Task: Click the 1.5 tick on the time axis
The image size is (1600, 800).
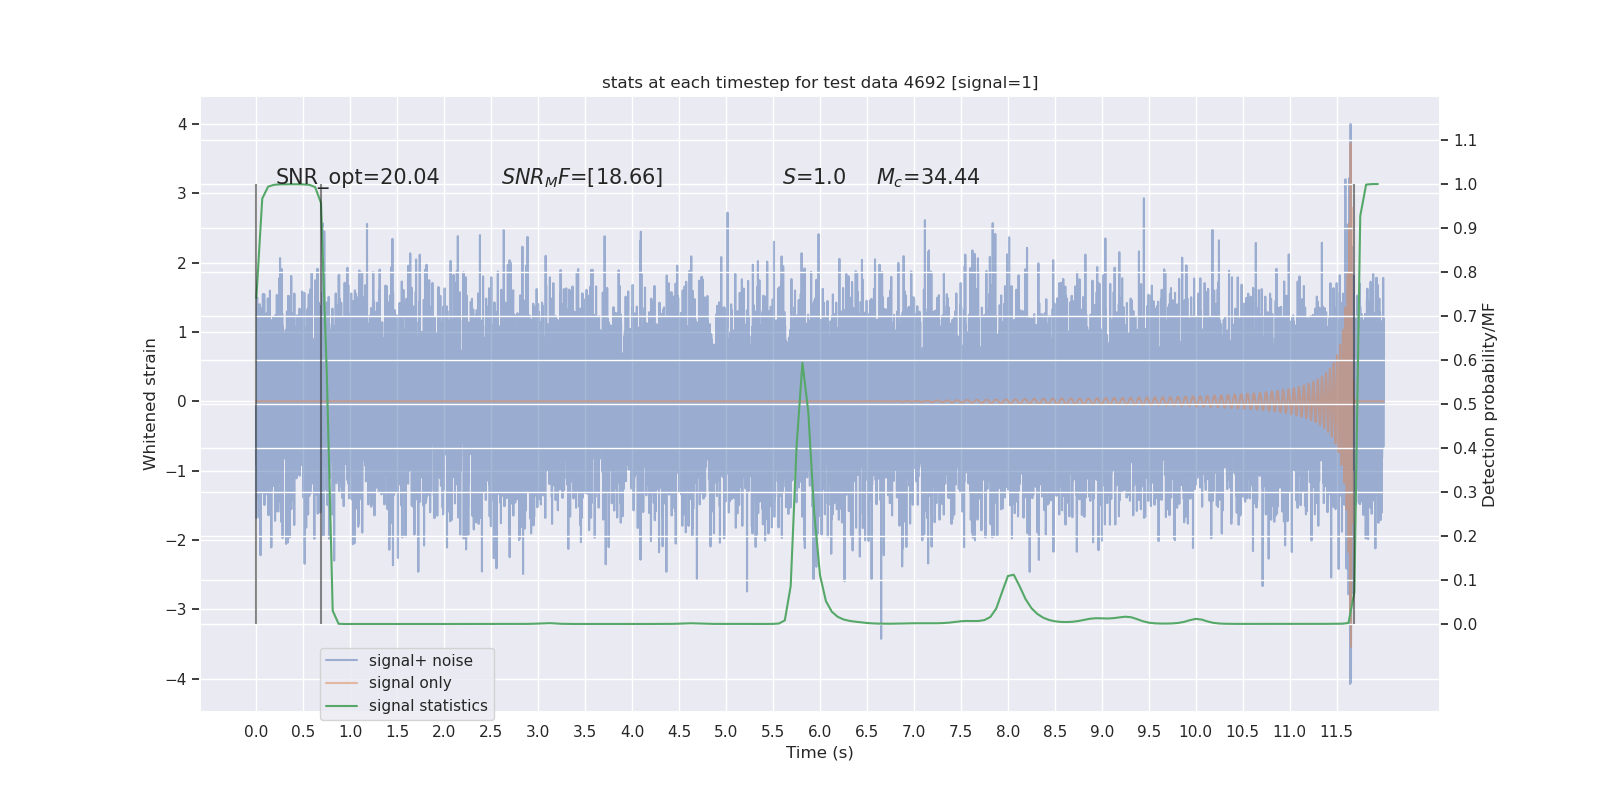Action: tap(397, 731)
